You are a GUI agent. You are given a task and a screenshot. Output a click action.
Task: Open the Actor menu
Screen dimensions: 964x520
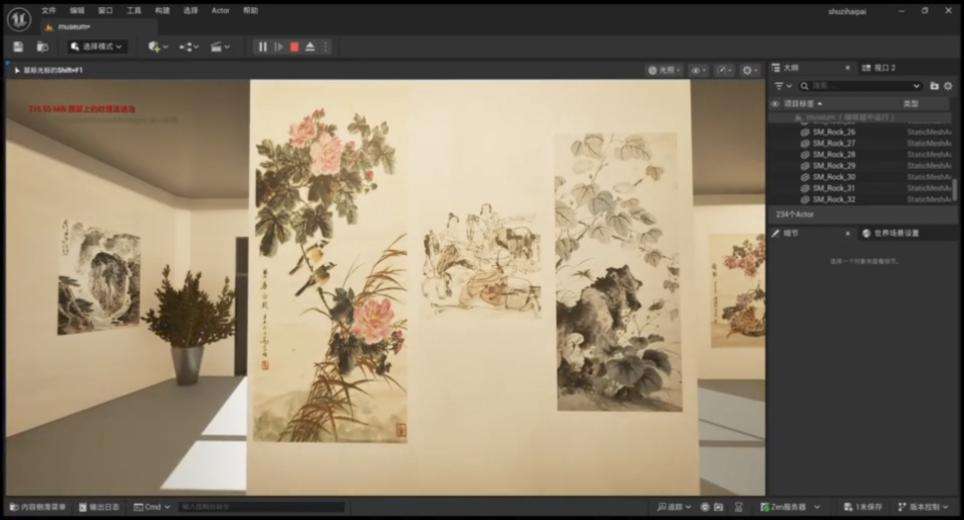(x=220, y=11)
